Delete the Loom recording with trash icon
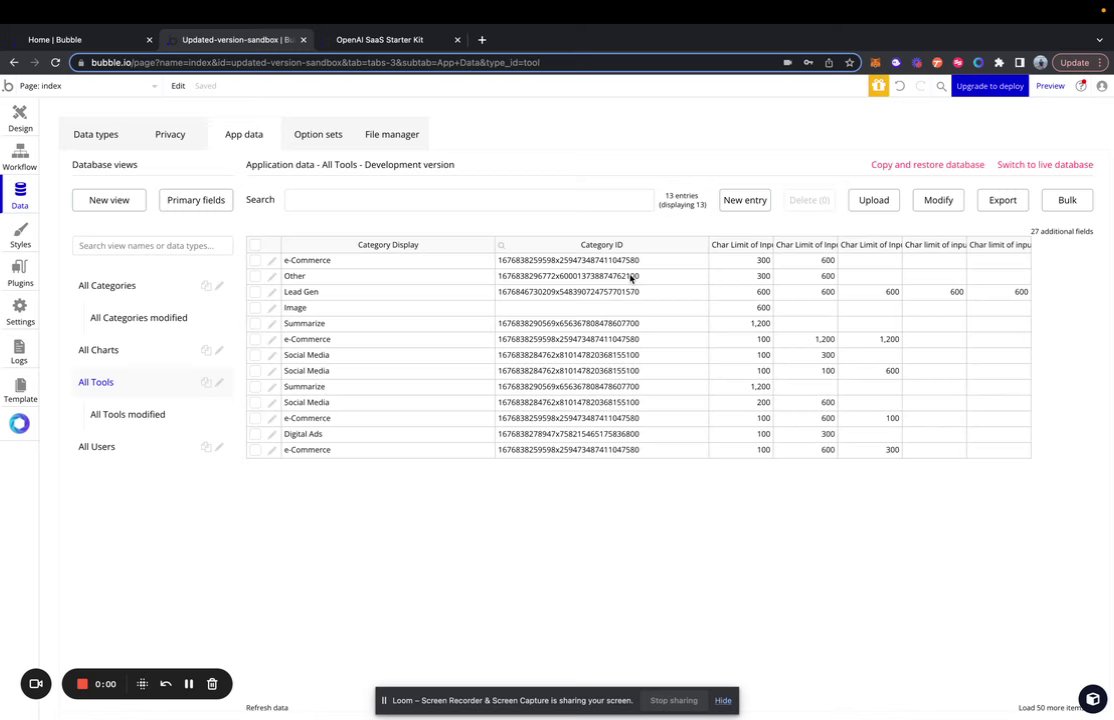Screen dimensions: 1114x720 tap(212, 684)
